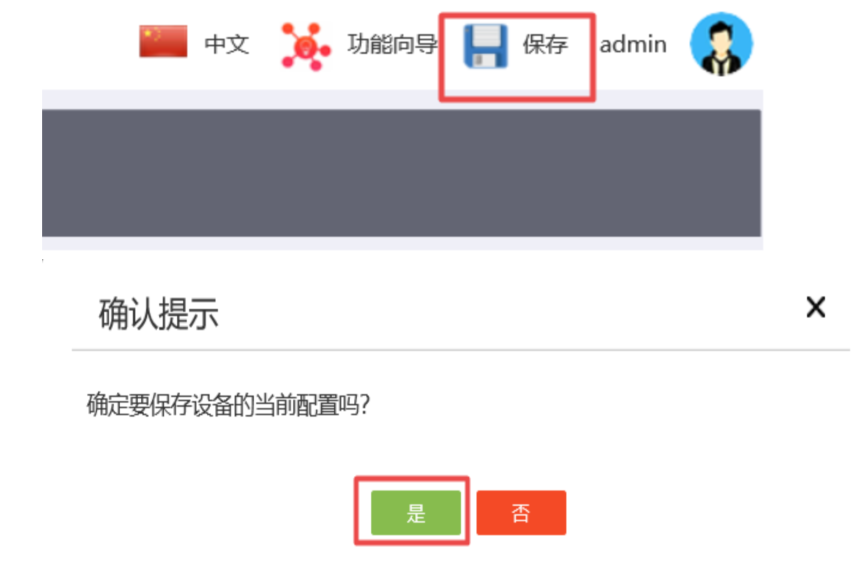Screen dimensions: 862x561
Task: Click empty header space left of flag
Action: click(x=69, y=44)
